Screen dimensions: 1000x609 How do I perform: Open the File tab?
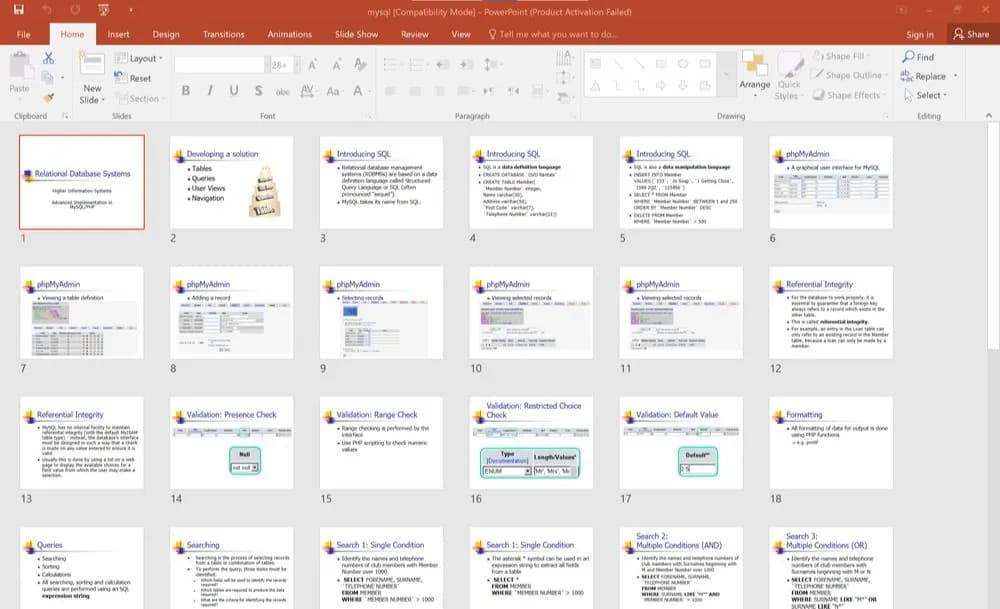pyautogui.click(x=24, y=34)
